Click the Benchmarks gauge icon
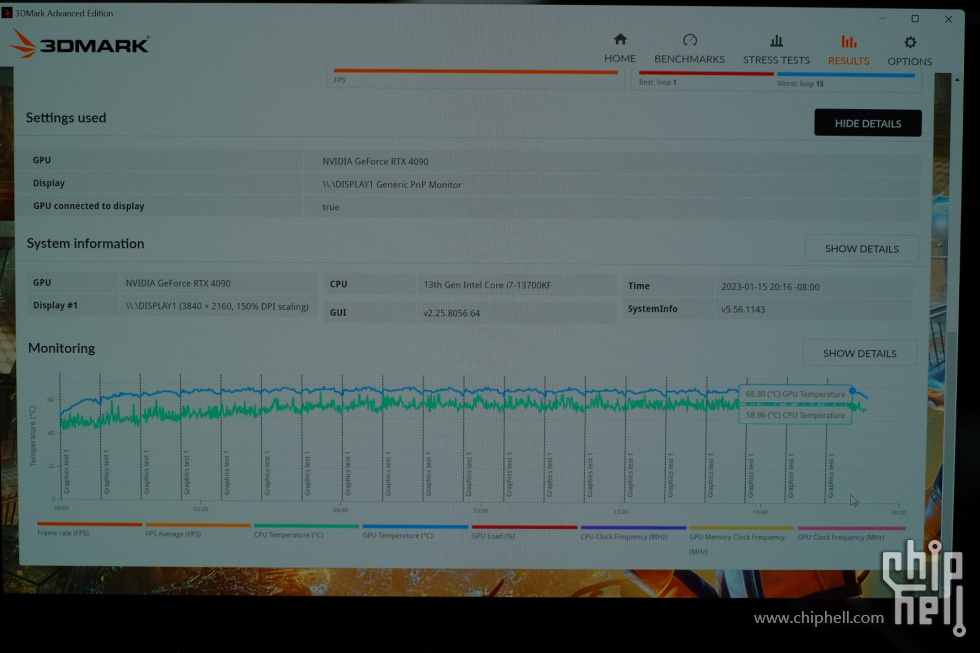Viewport: 980px width, 653px height. (x=689, y=40)
